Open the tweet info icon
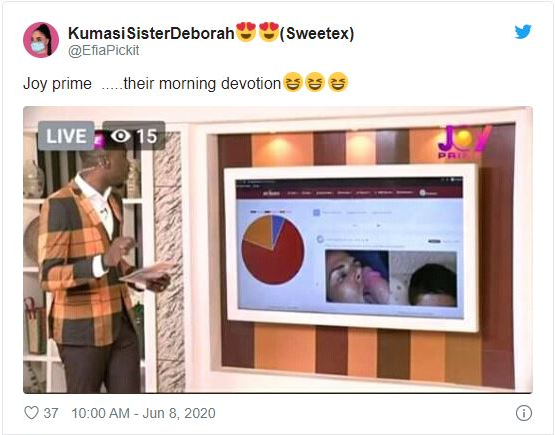The width and height of the screenshot is (555, 435). (x=523, y=413)
